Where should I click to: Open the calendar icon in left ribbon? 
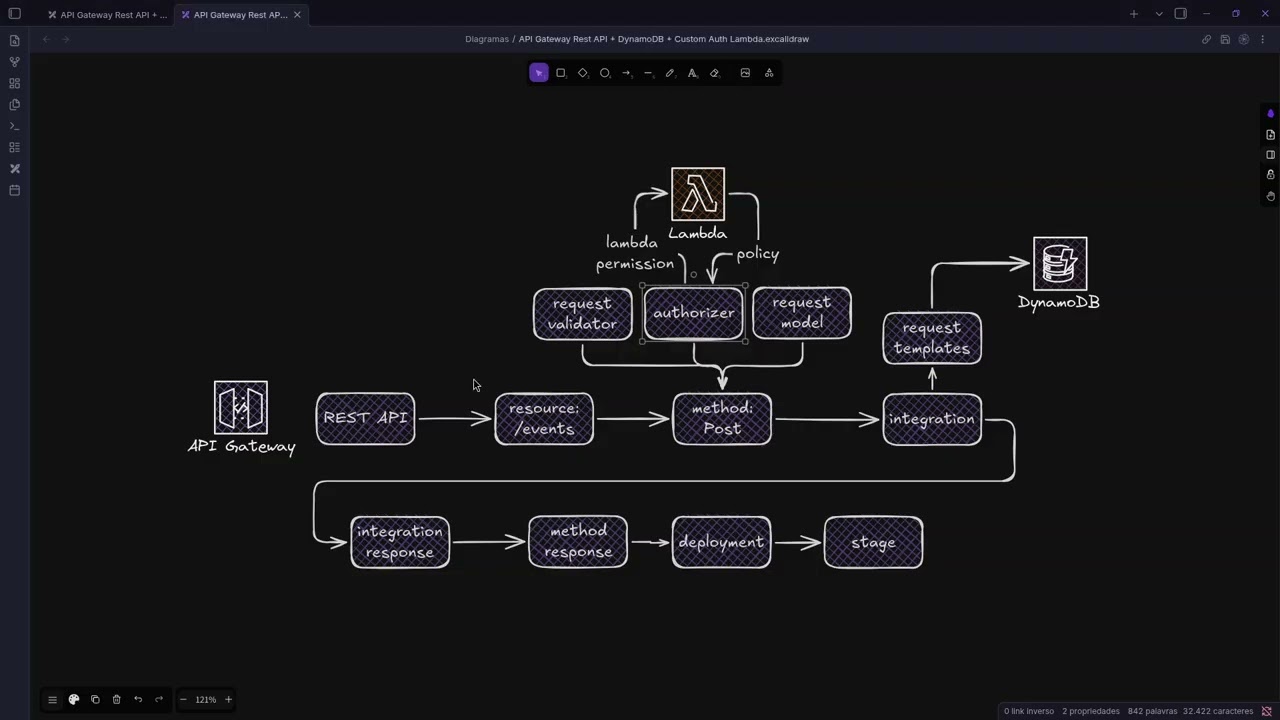(14, 190)
